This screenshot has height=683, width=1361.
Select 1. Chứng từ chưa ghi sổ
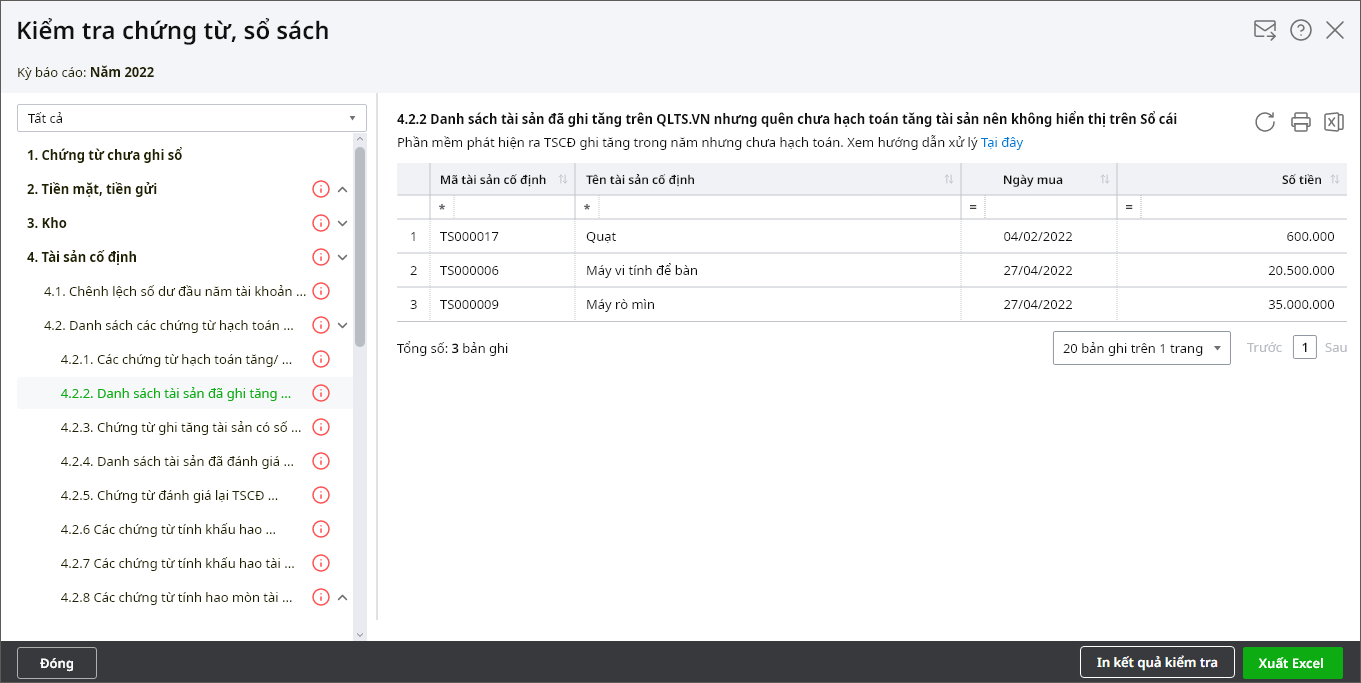pyautogui.click(x=104, y=155)
